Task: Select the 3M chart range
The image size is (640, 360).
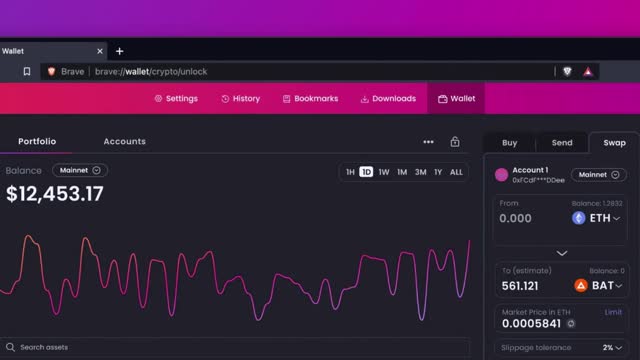Action: [x=420, y=172]
